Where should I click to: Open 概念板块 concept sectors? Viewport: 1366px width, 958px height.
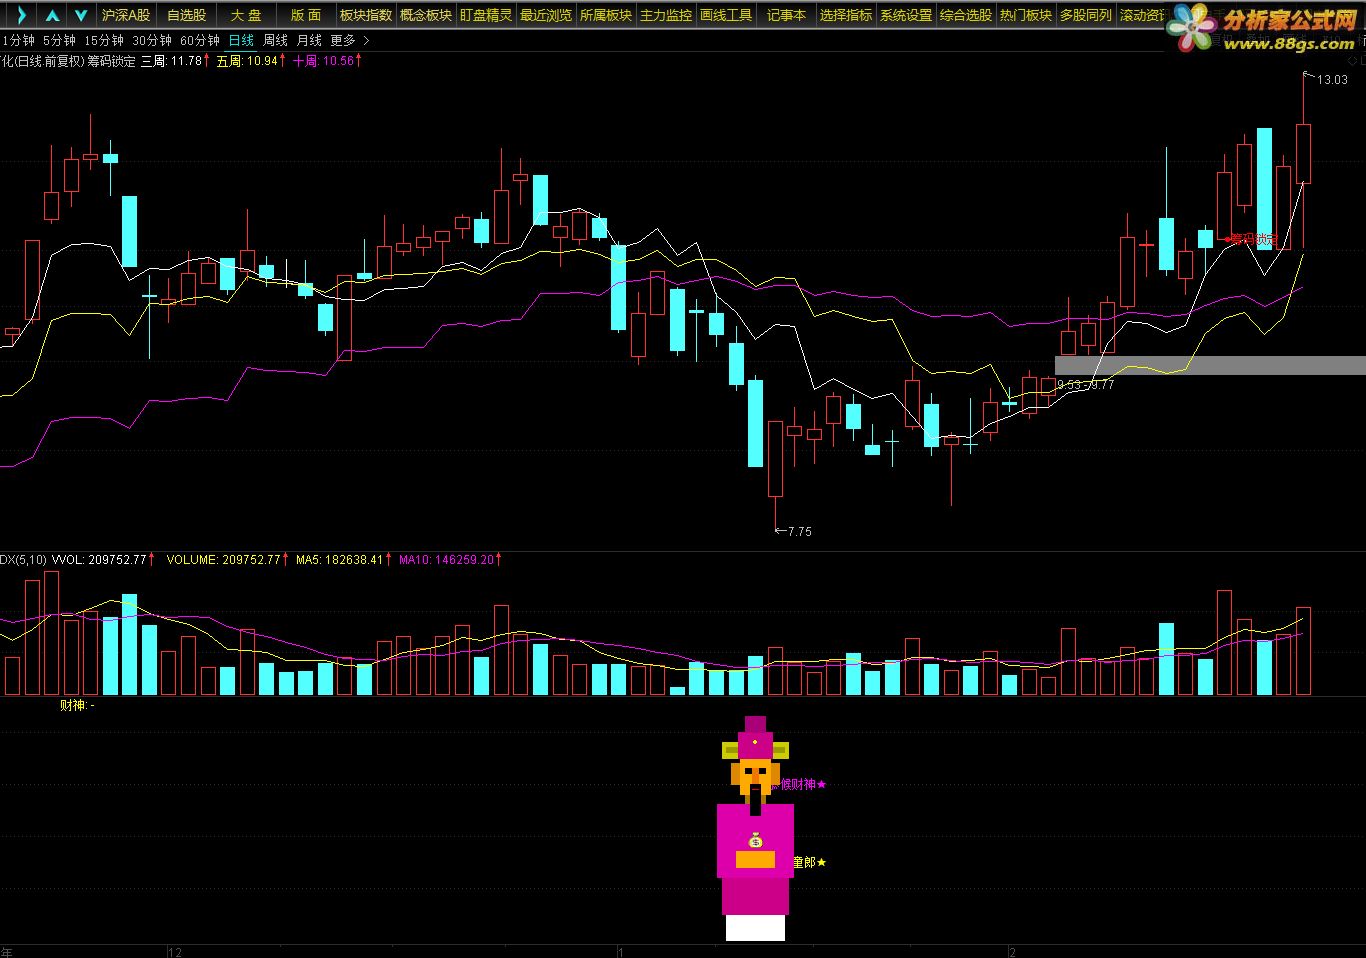[x=426, y=15]
